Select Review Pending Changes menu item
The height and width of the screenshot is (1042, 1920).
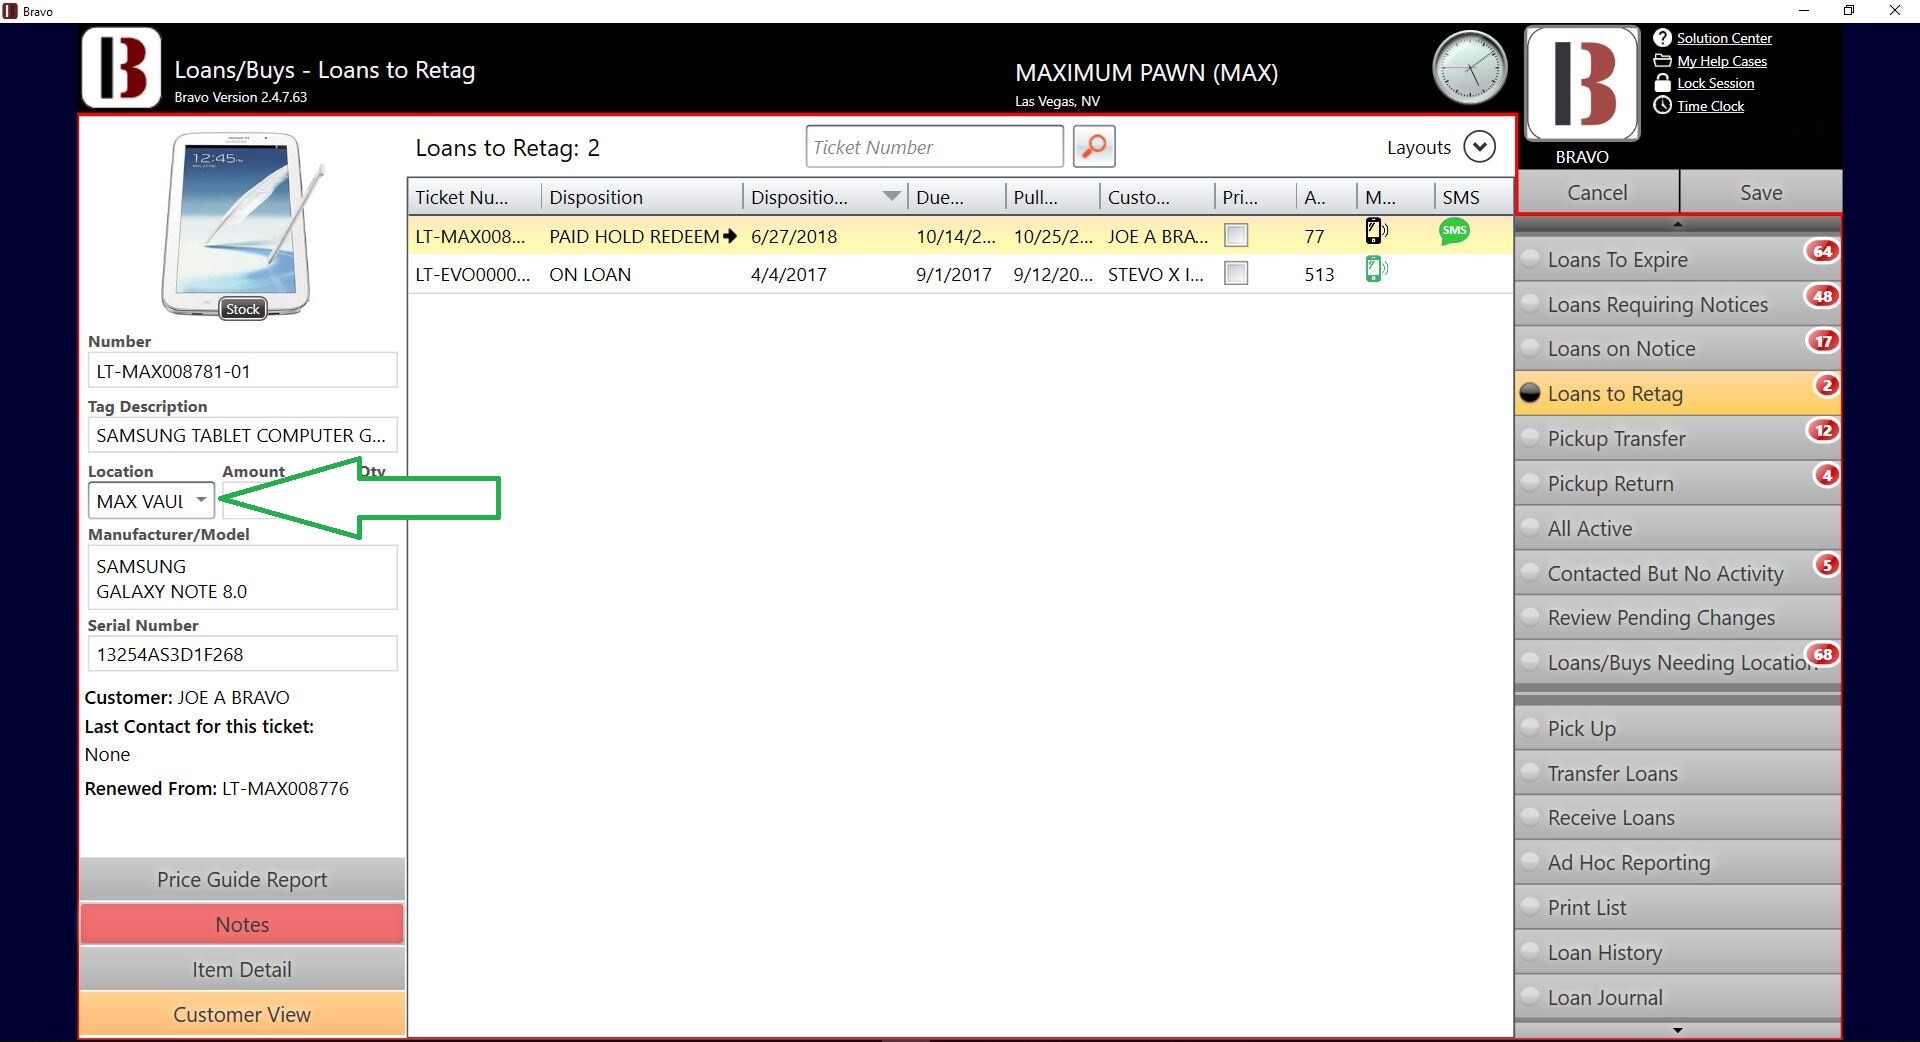click(x=1678, y=618)
